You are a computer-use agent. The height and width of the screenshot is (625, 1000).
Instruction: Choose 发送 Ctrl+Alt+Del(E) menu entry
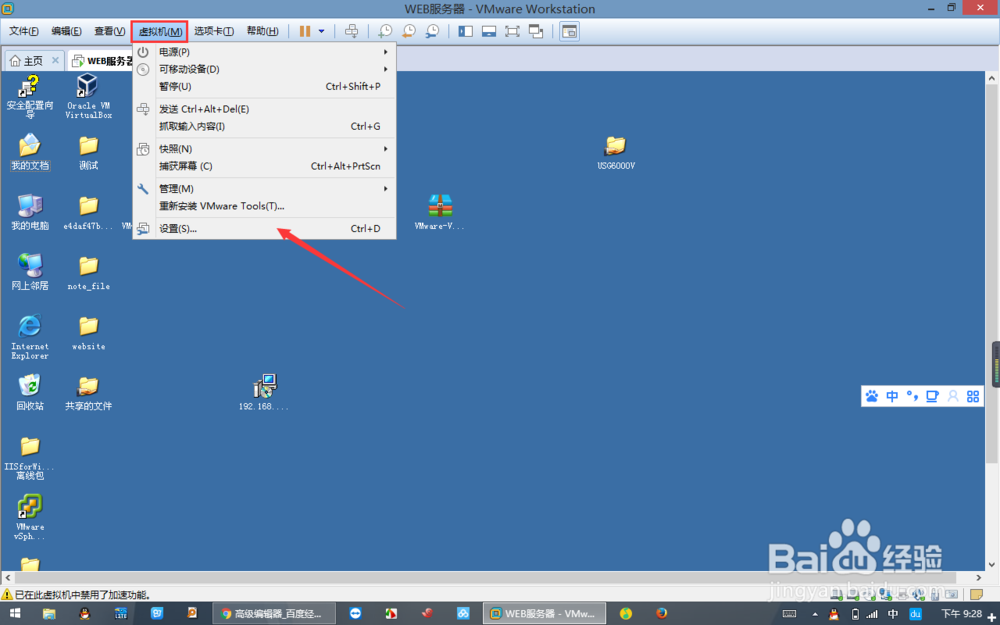coord(265,109)
